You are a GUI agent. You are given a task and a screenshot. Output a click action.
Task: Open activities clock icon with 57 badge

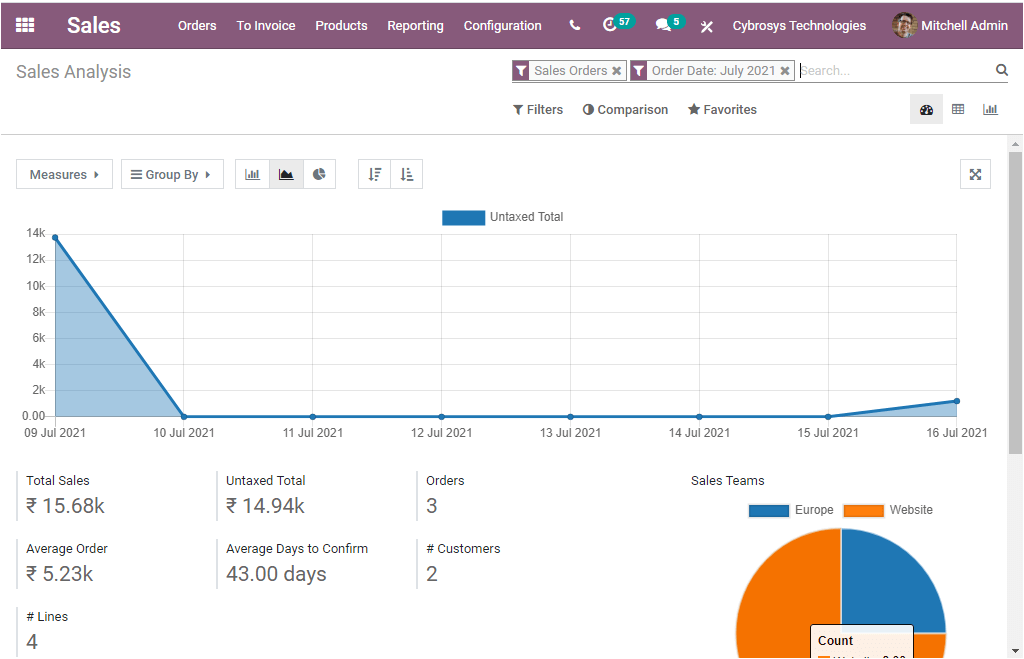[x=616, y=24]
